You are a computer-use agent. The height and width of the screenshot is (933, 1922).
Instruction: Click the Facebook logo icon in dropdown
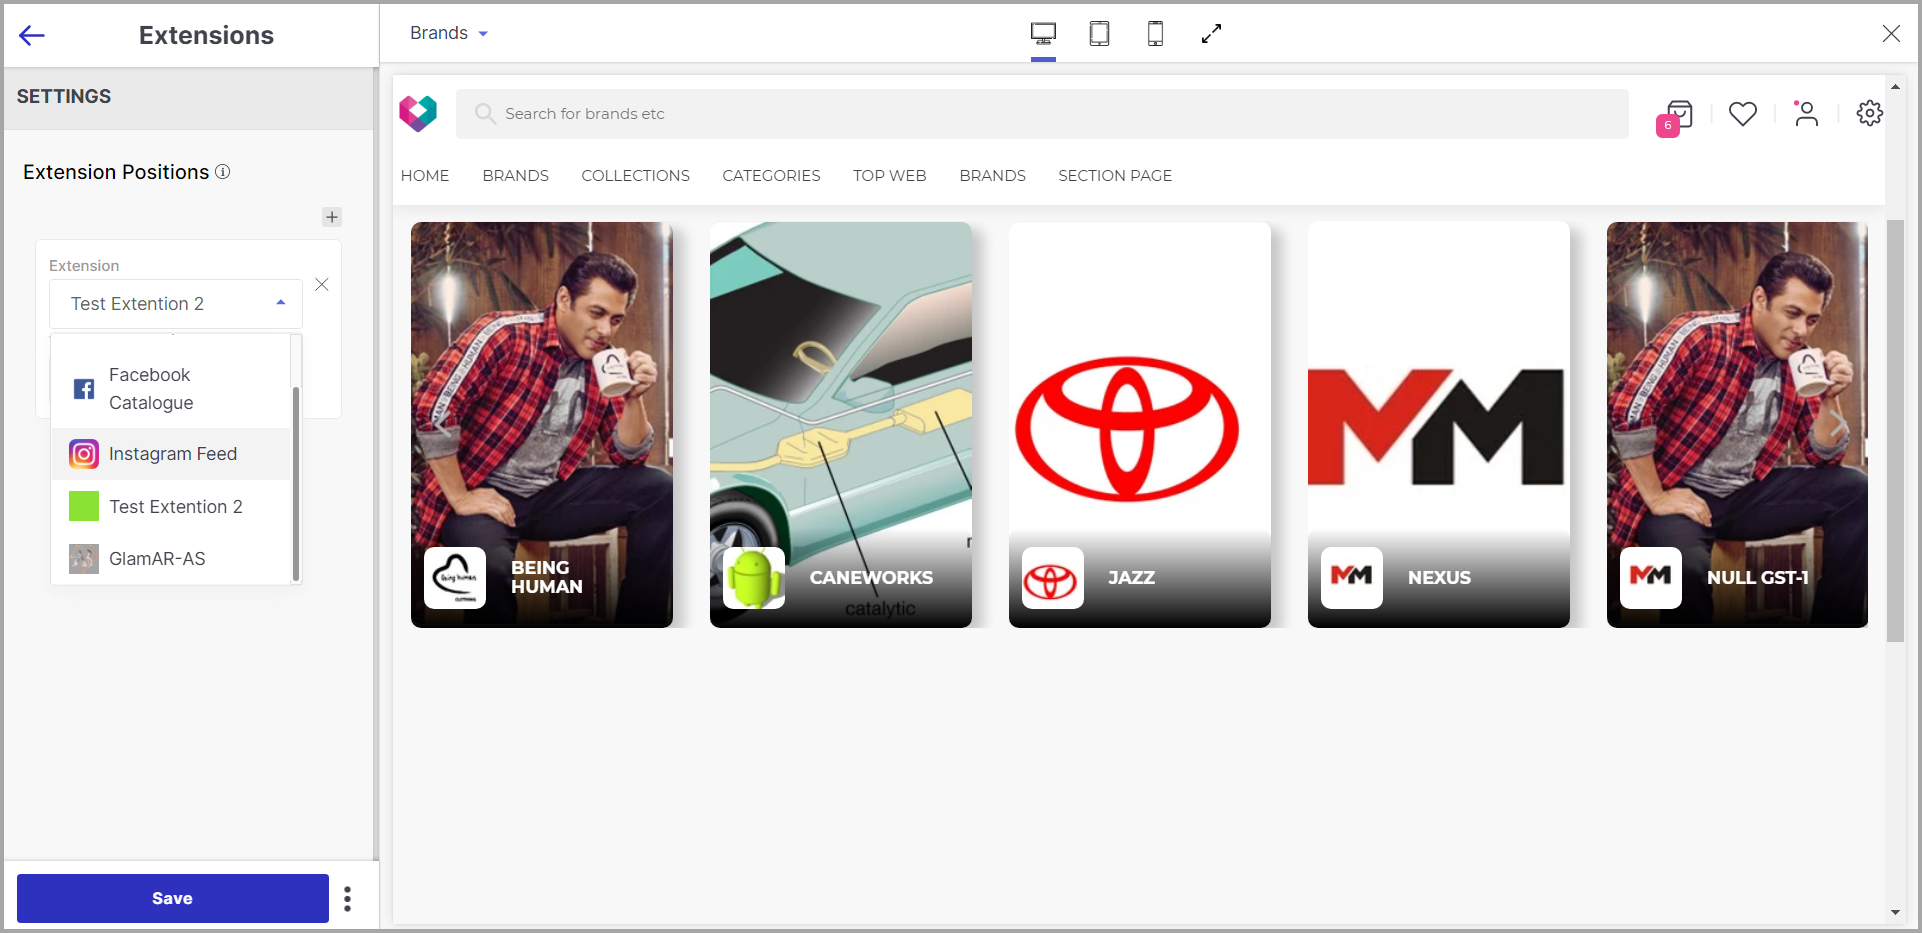[84, 389]
